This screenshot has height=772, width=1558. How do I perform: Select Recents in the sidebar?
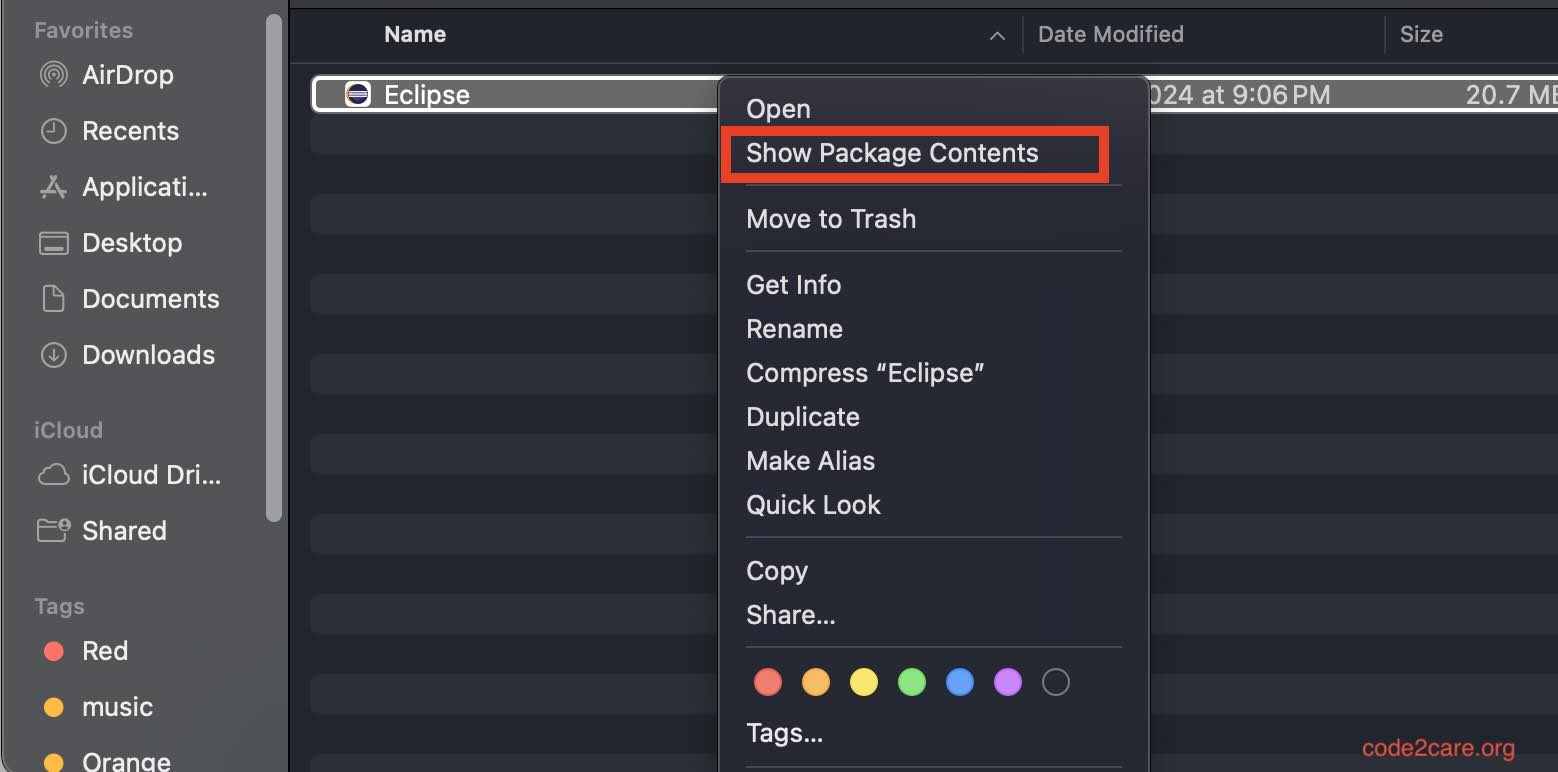tap(129, 130)
